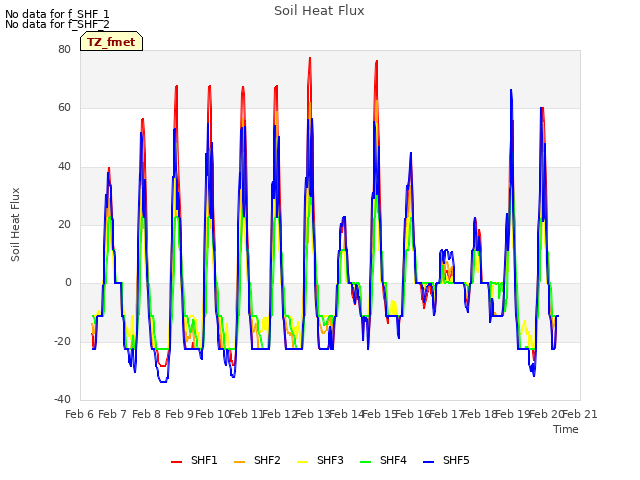Screen dimensions: 640x480
Task: Select the SHF3 legend label
Action: [330, 460]
